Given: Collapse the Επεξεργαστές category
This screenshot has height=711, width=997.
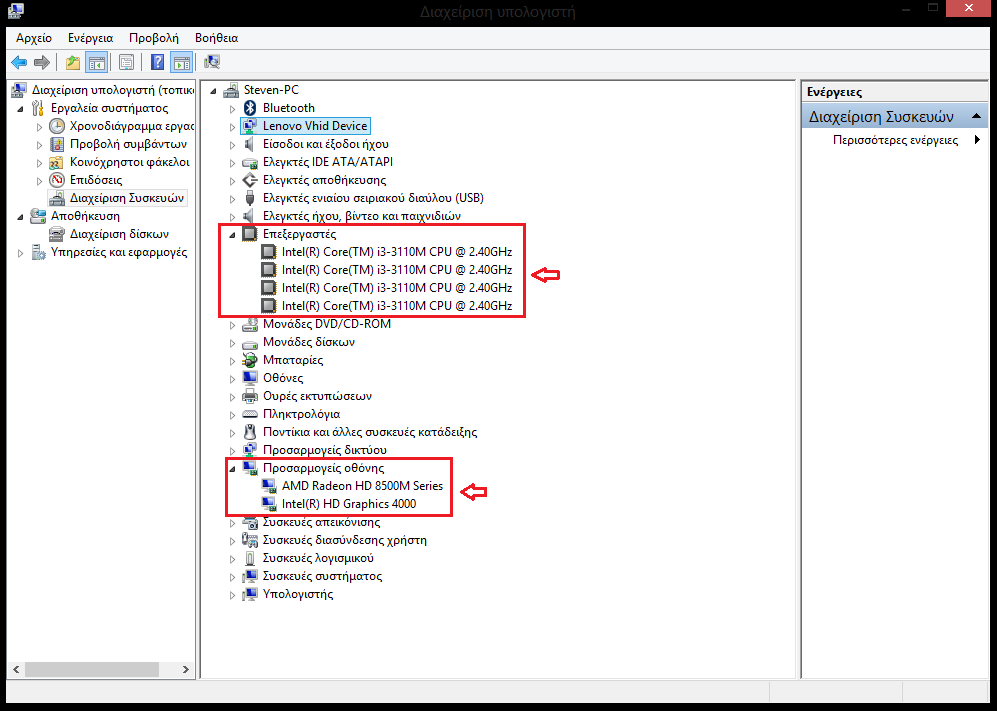Looking at the screenshot, I should (233, 235).
